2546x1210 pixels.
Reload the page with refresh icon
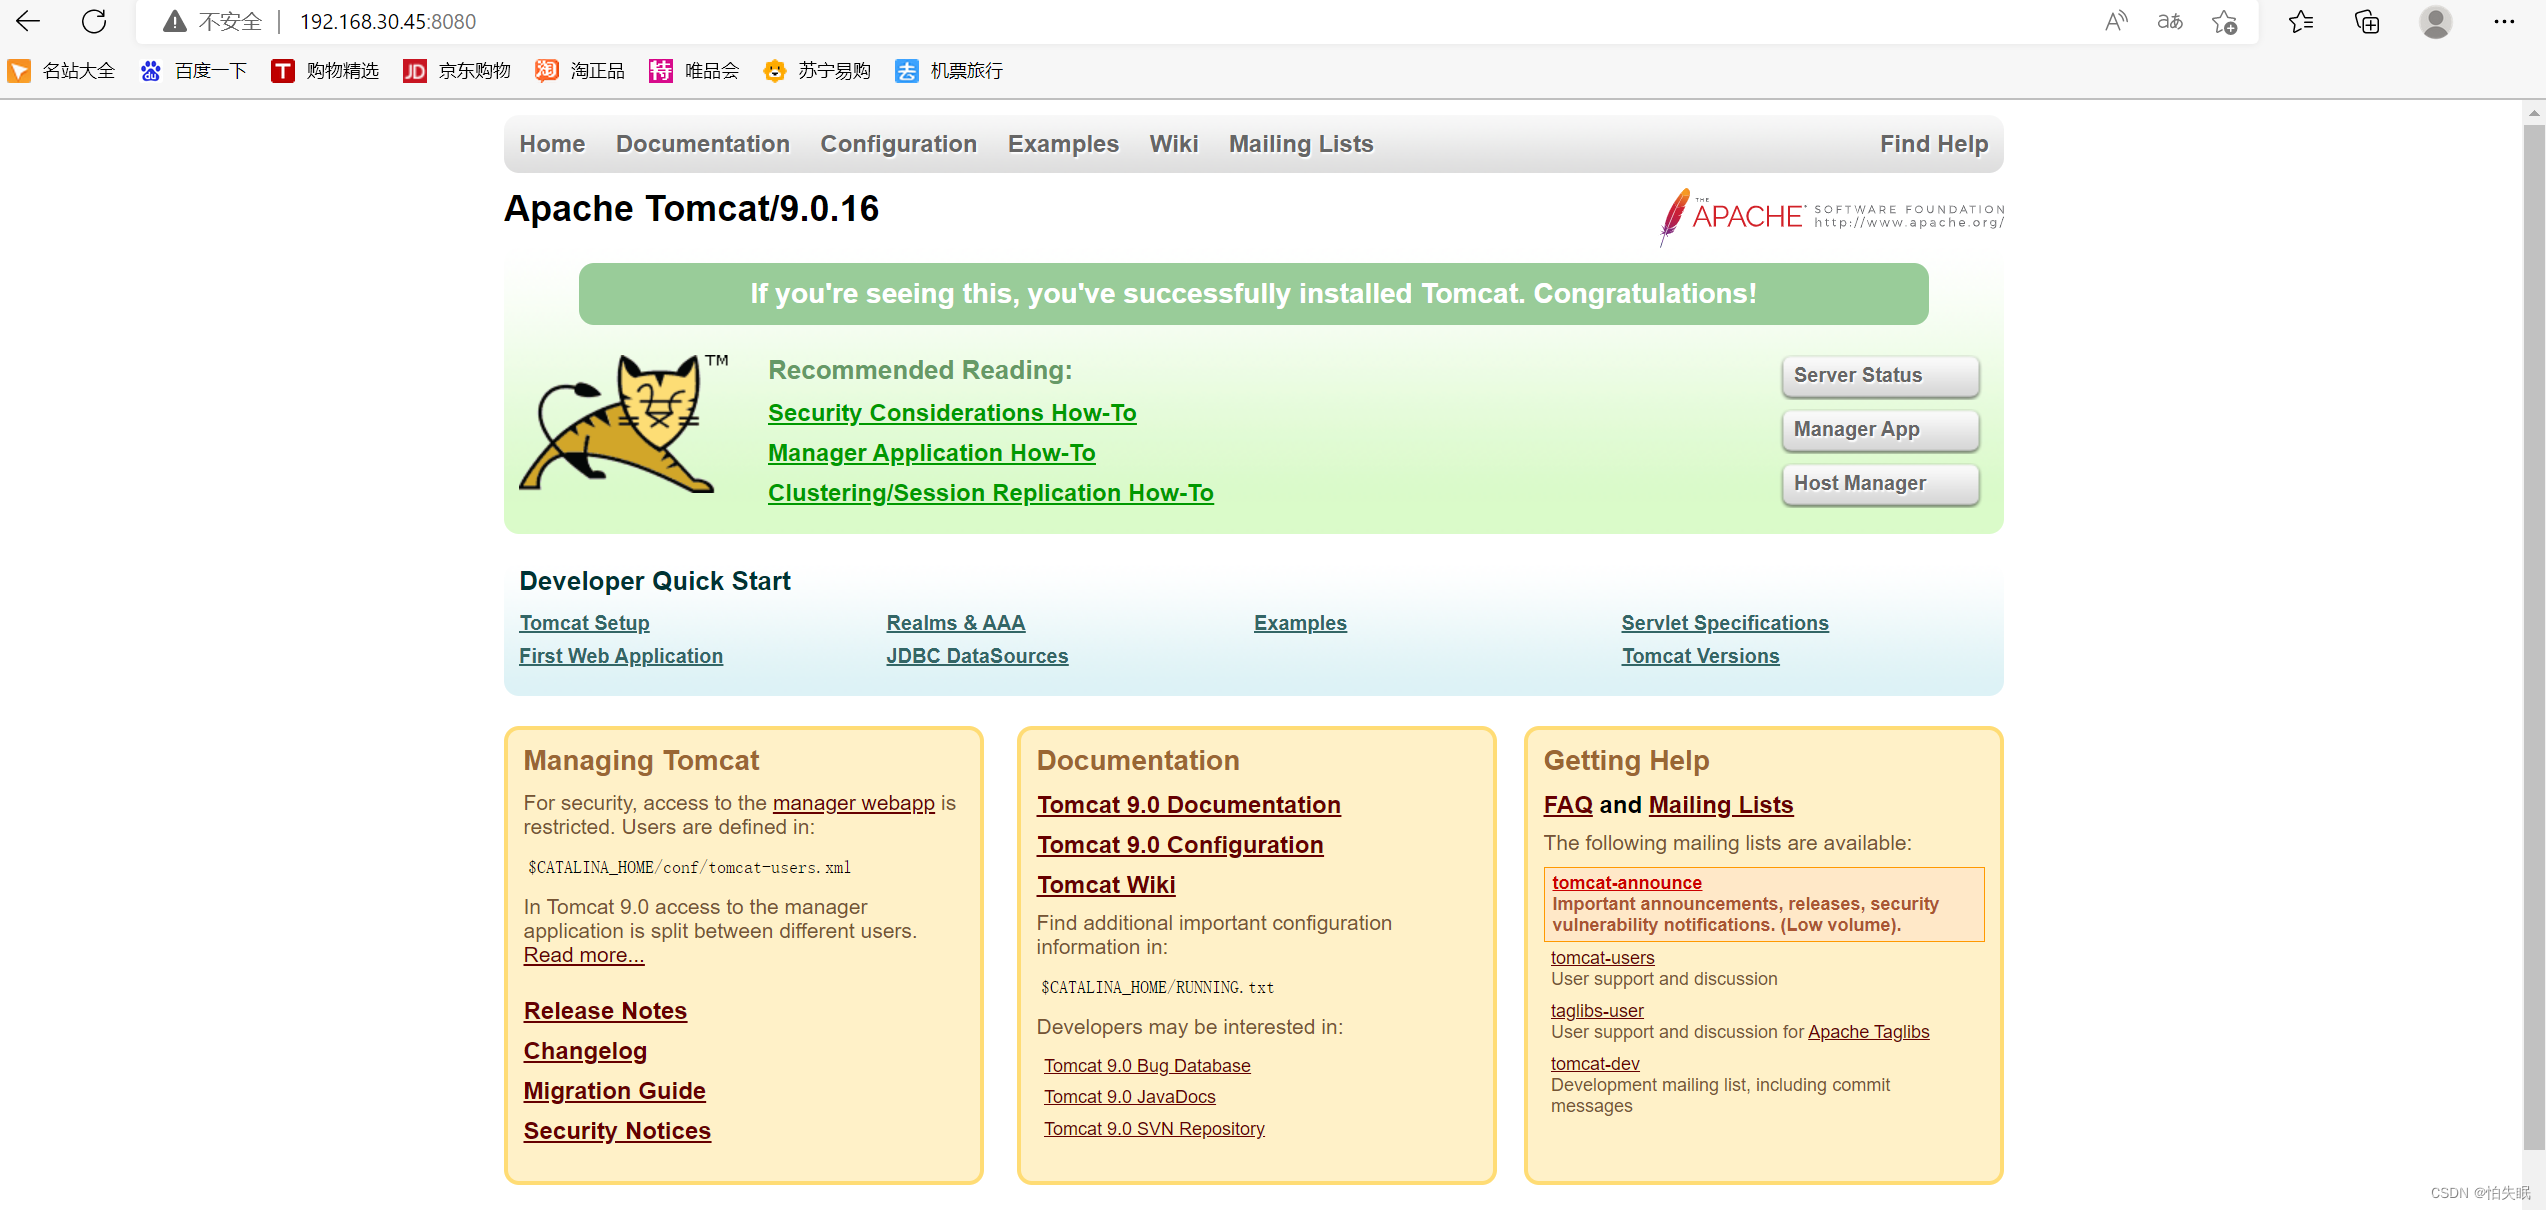[94, 21]
